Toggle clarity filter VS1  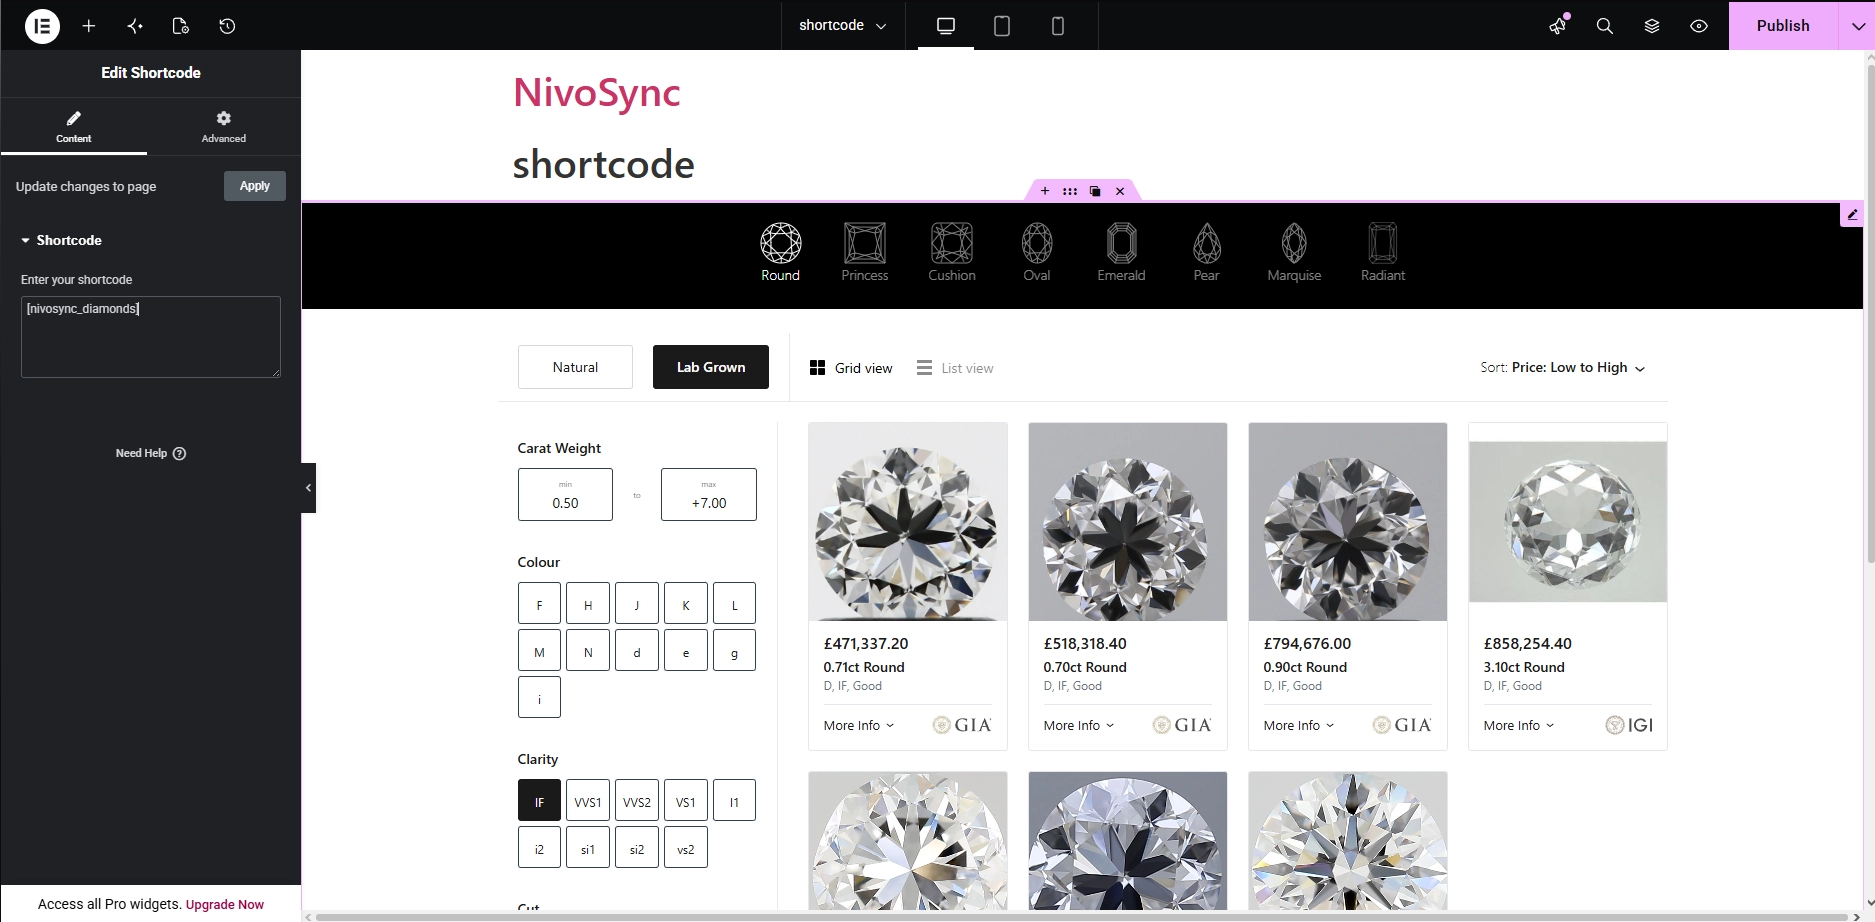coord(686,801)
